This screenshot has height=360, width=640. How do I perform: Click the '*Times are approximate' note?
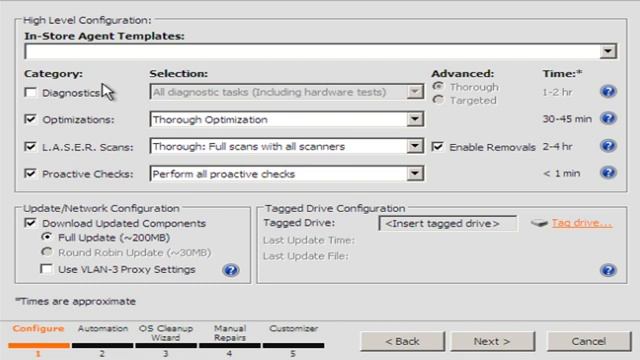76,301
